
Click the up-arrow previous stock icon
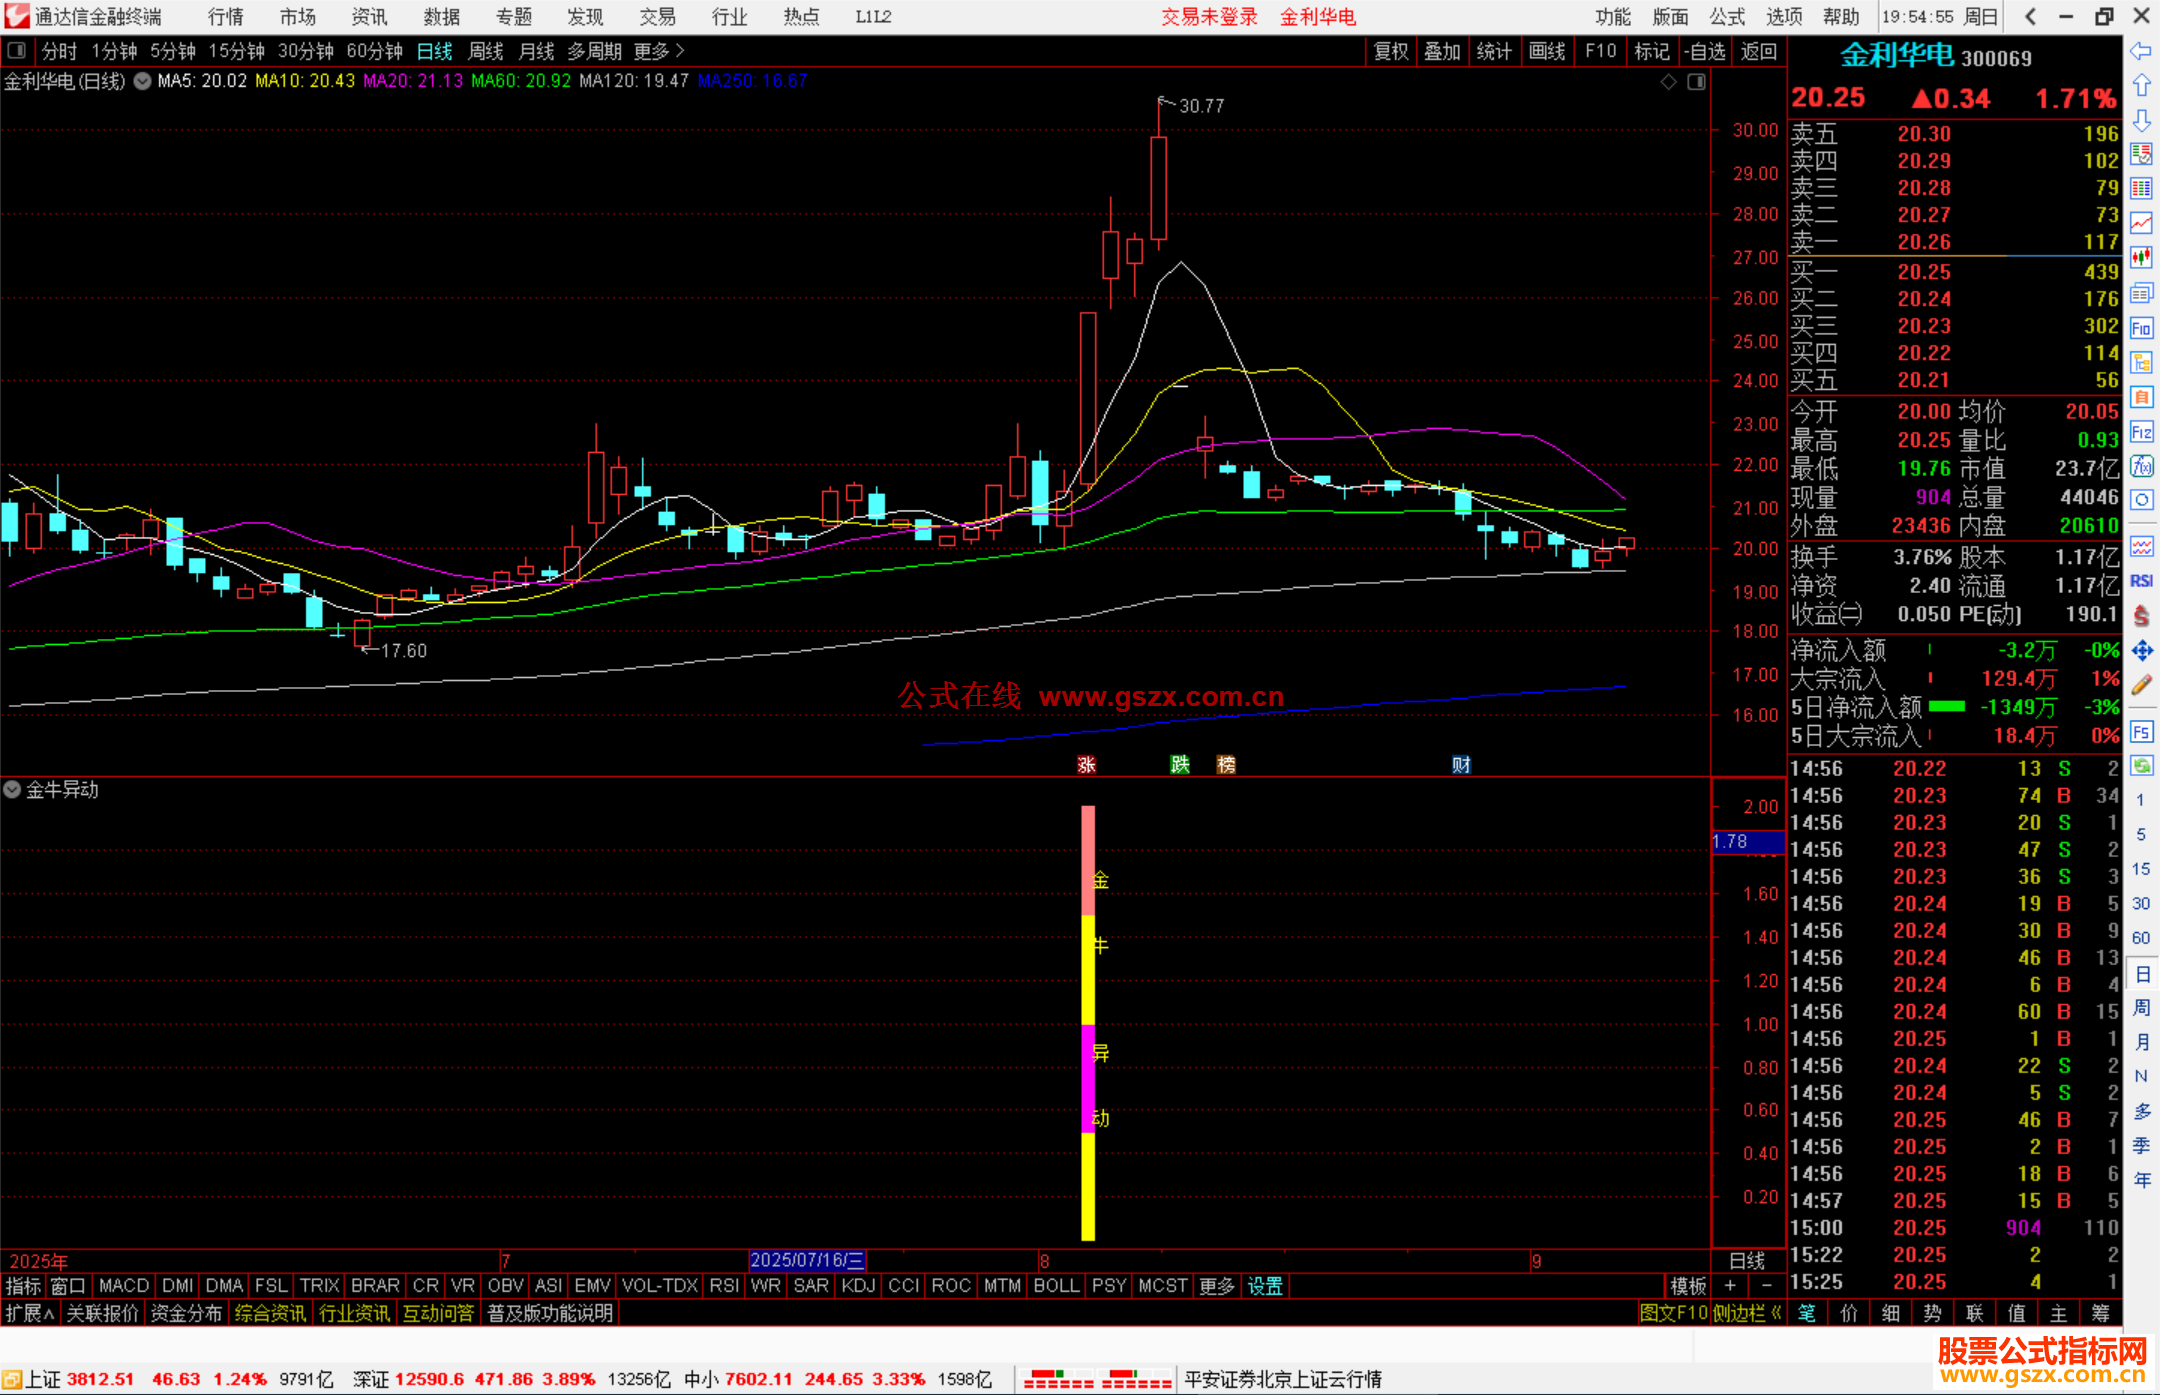point(2141,86)
